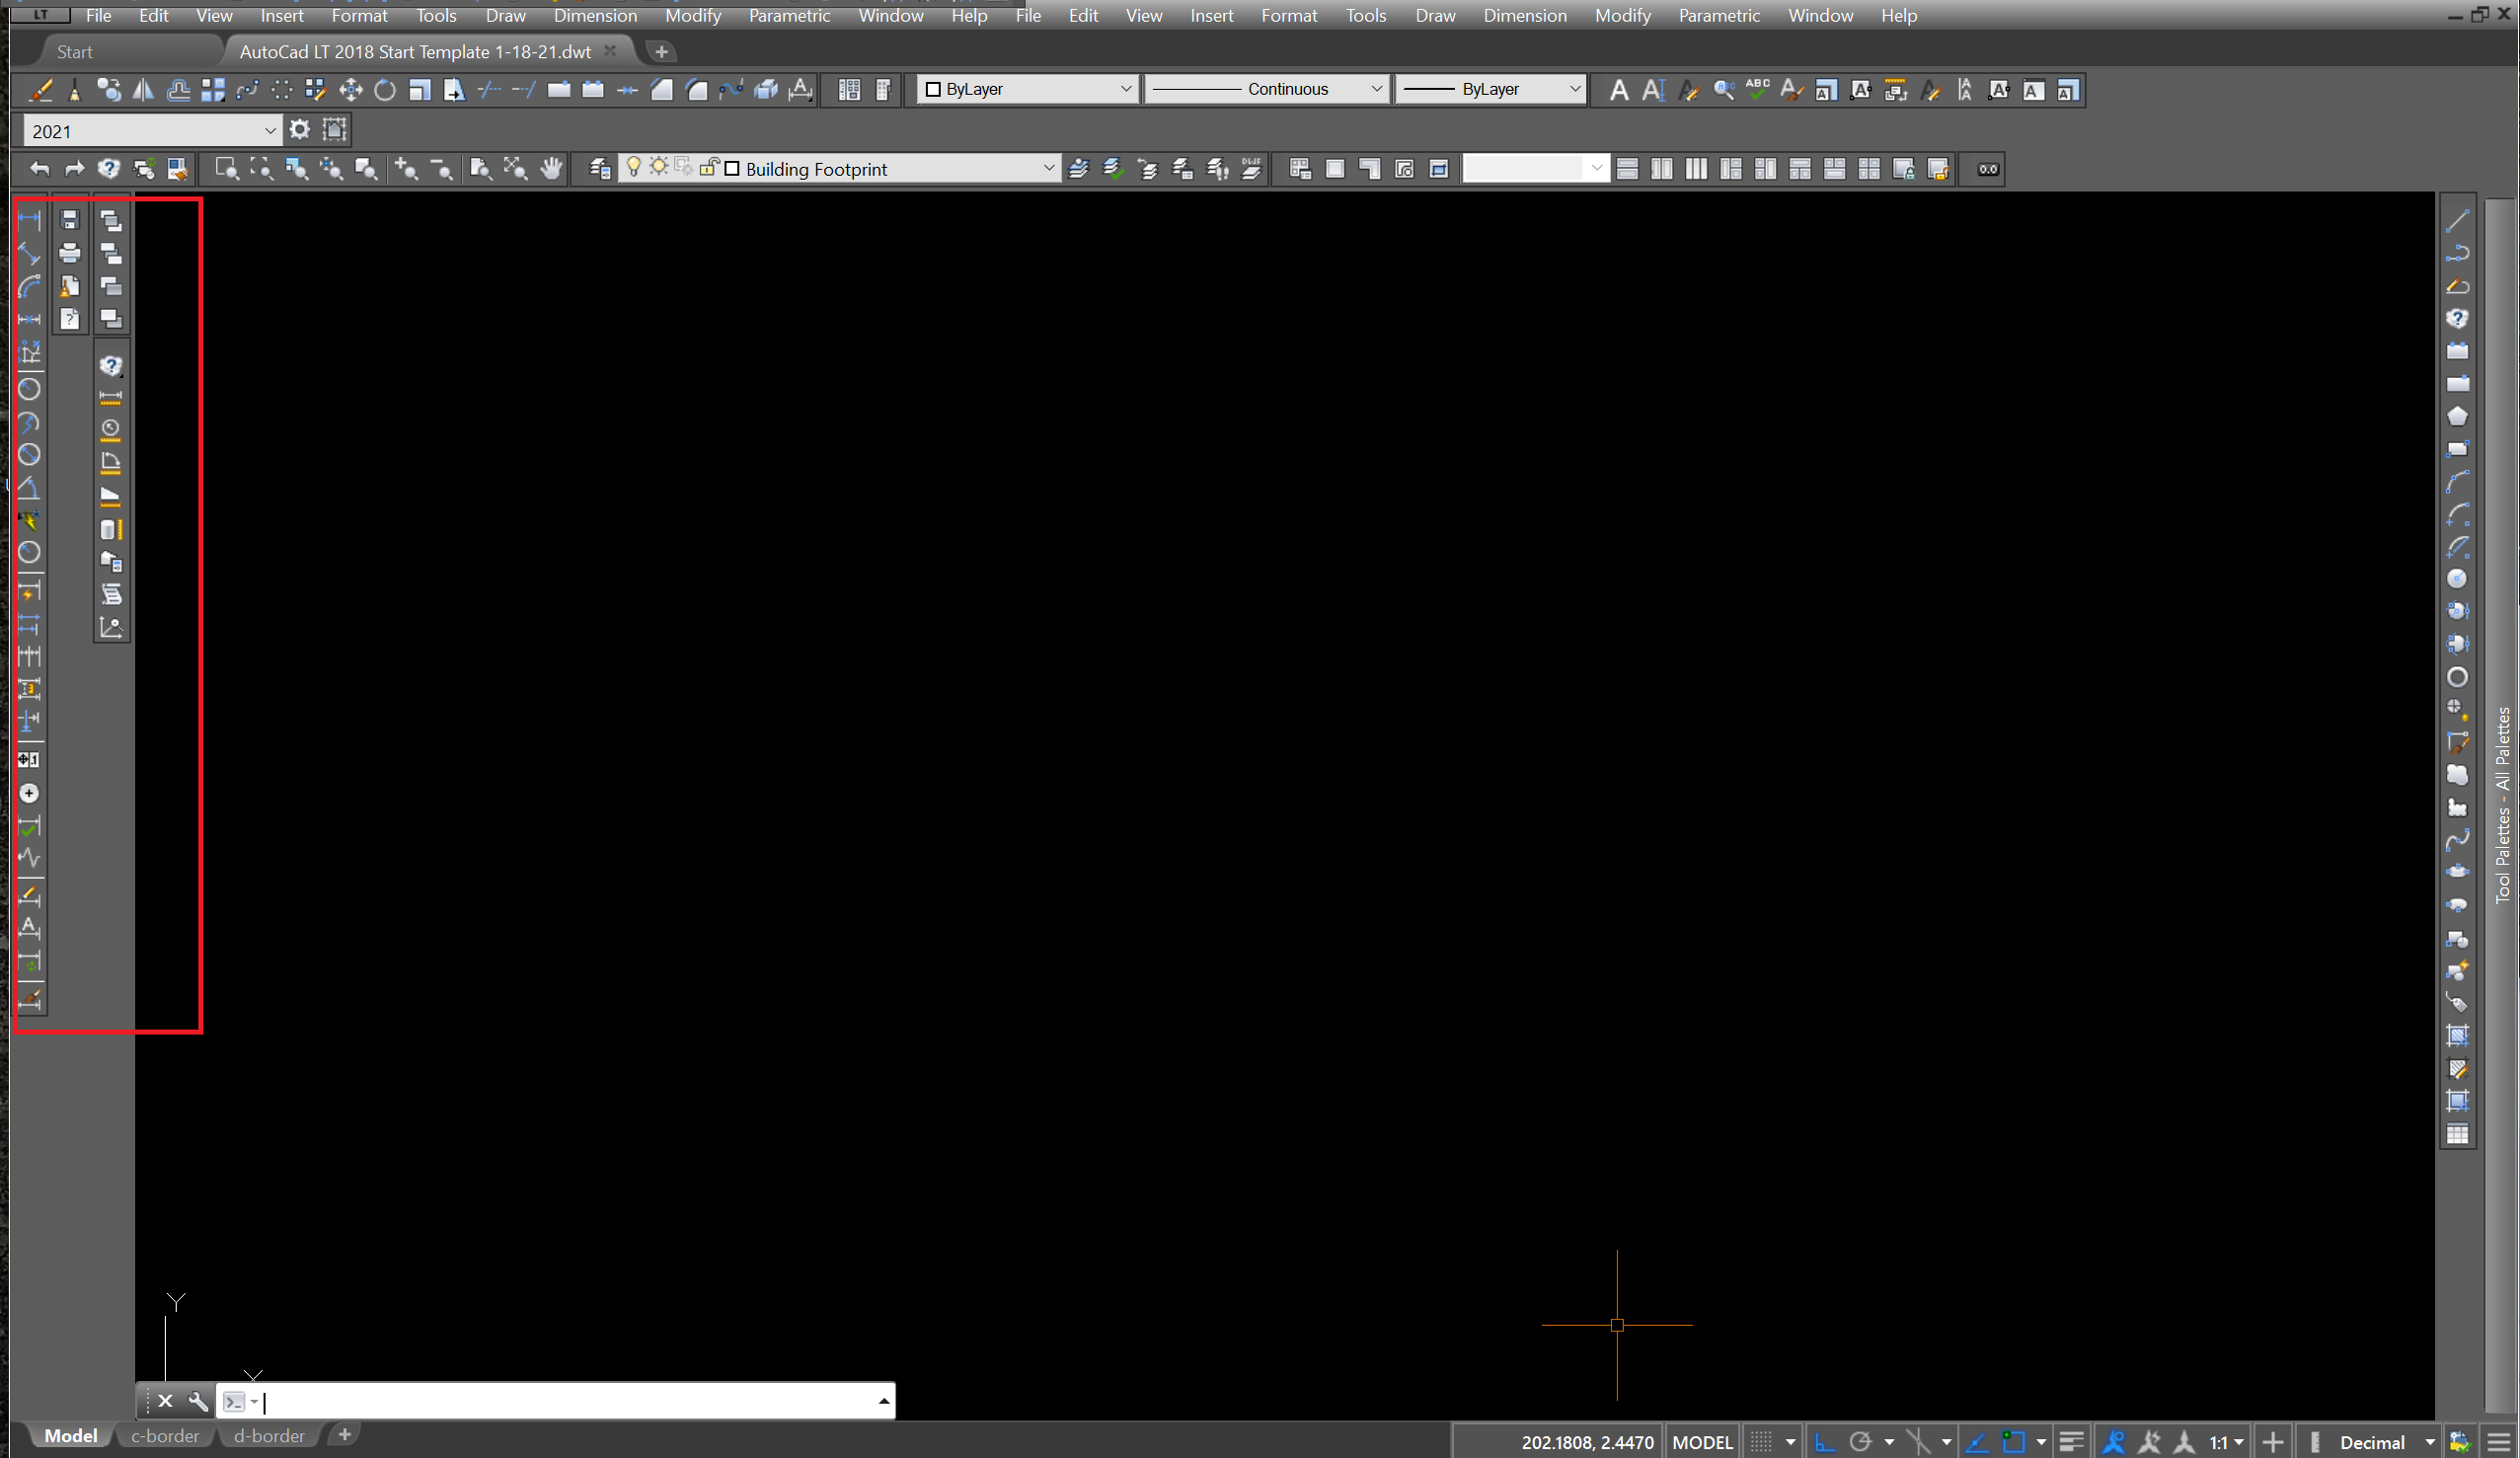Click the MODEL button in the status bar
This screenshot has width=2520, height=1458.
(1703, 1441)
